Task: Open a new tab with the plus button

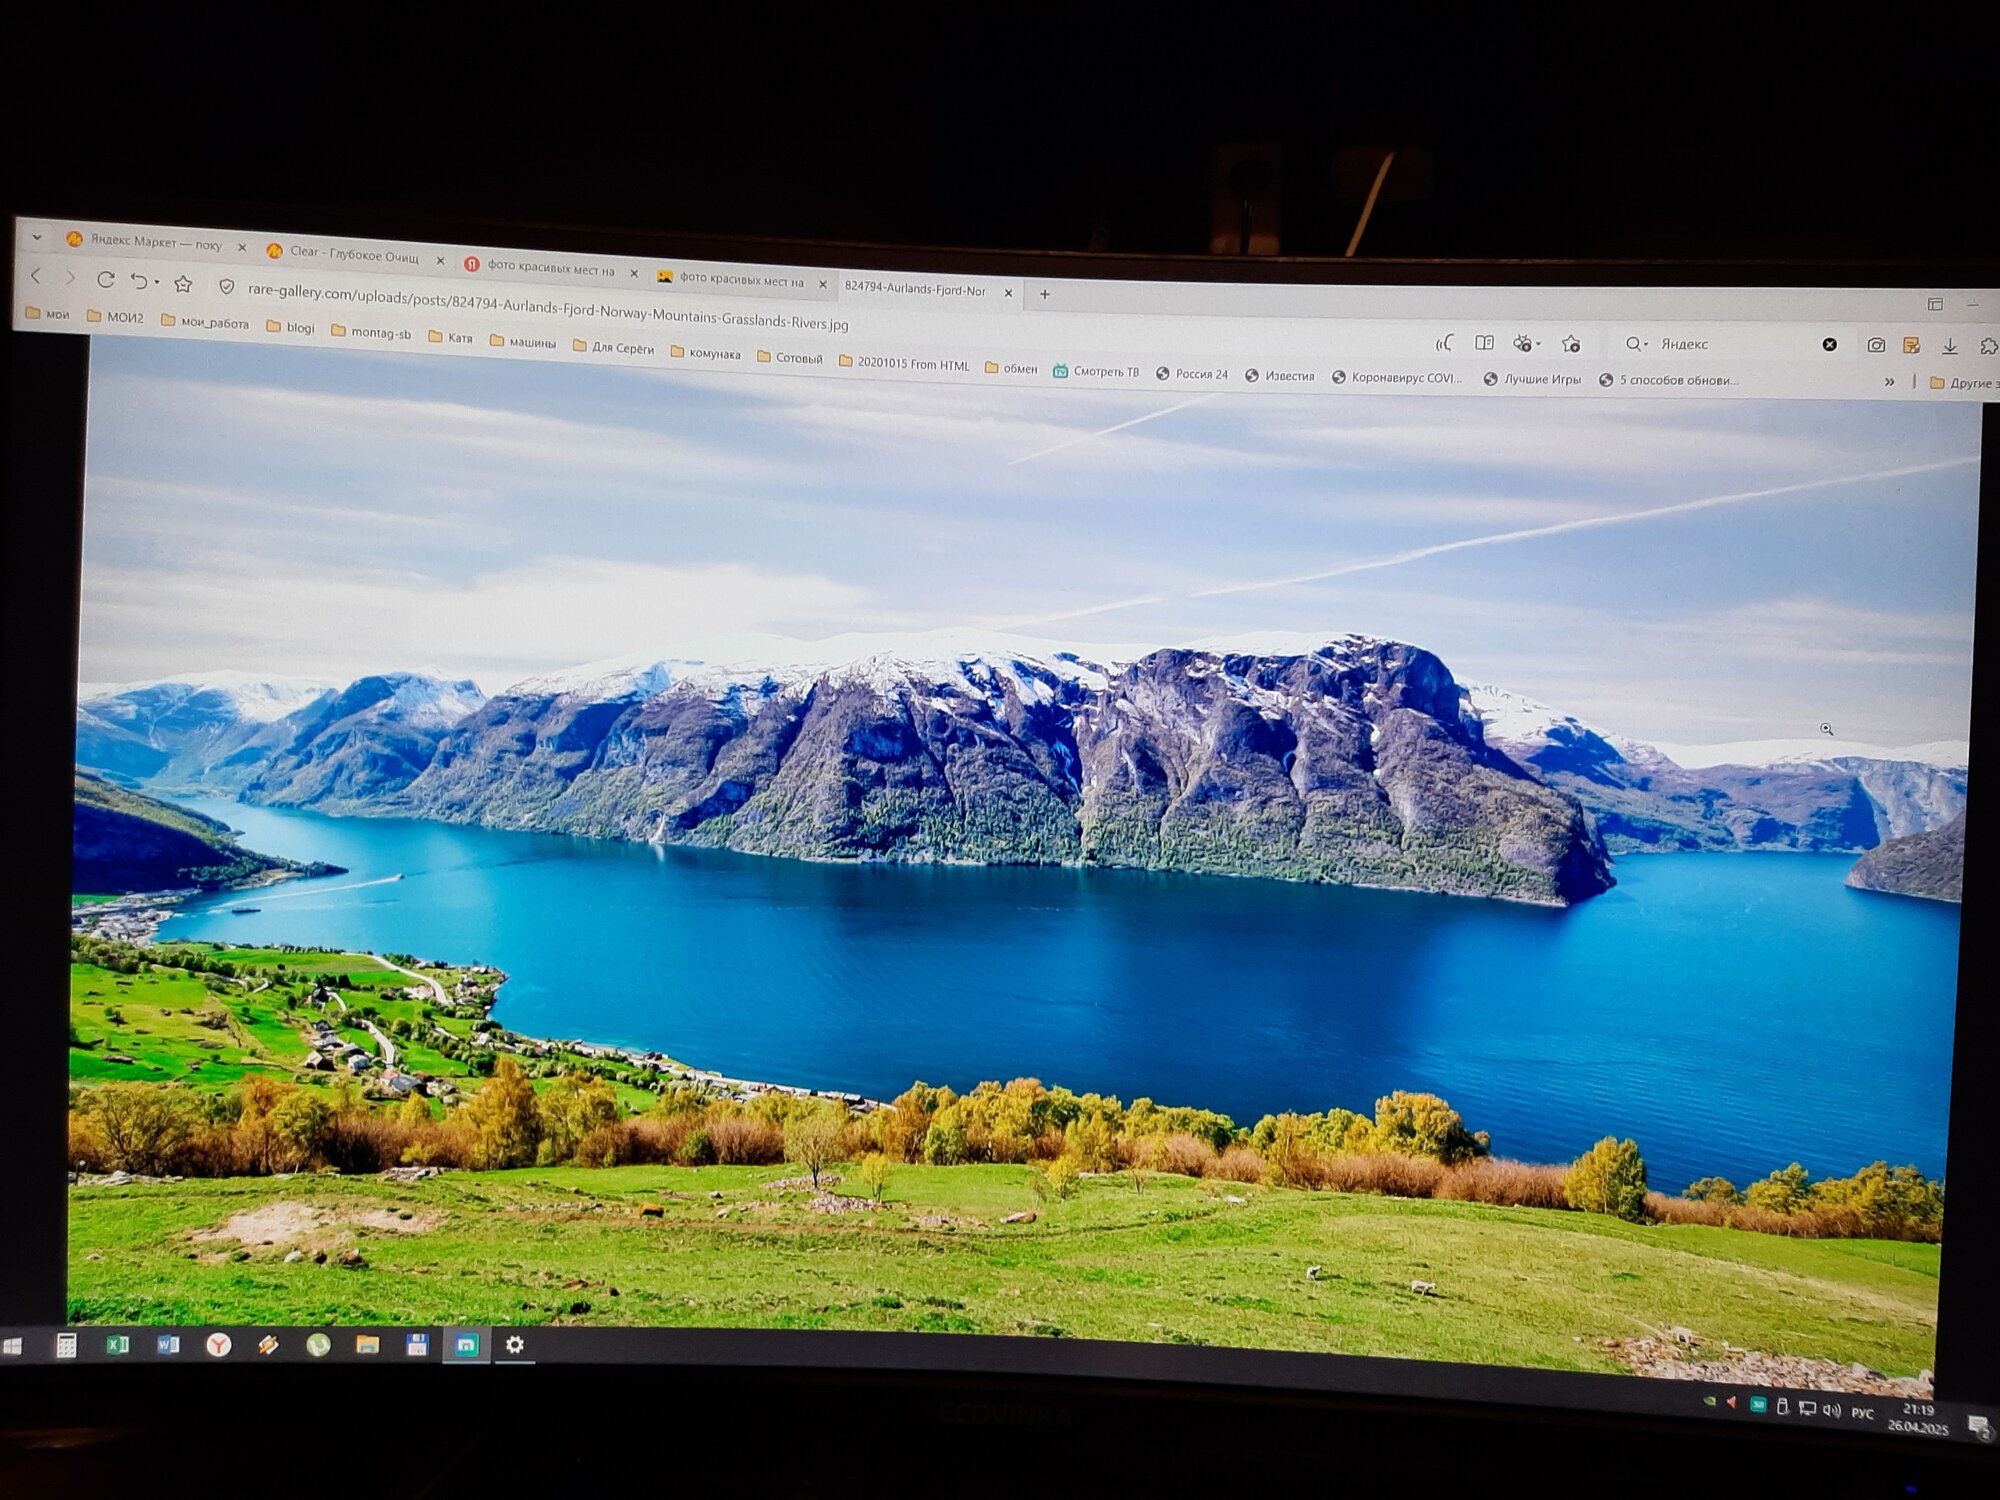Action: (1045, 294)
